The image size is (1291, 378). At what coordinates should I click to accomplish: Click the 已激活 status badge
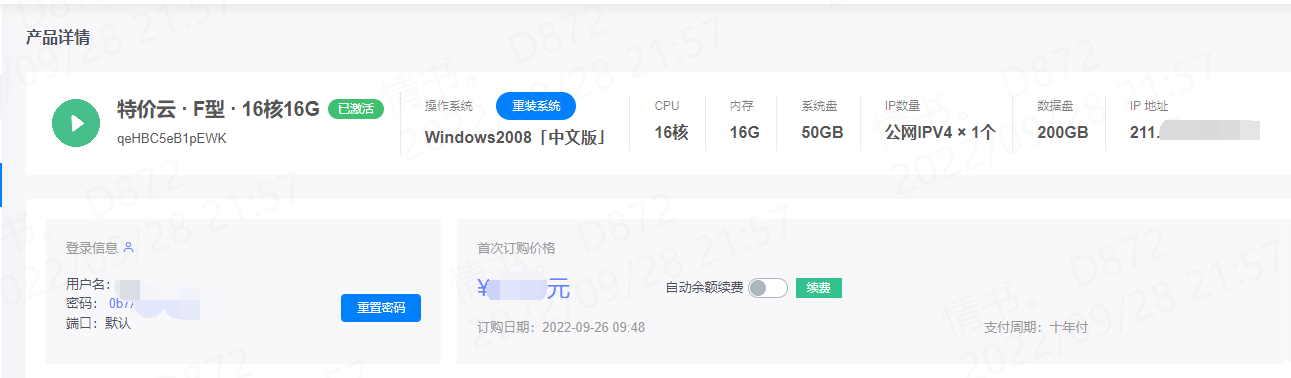pos(356,109)
